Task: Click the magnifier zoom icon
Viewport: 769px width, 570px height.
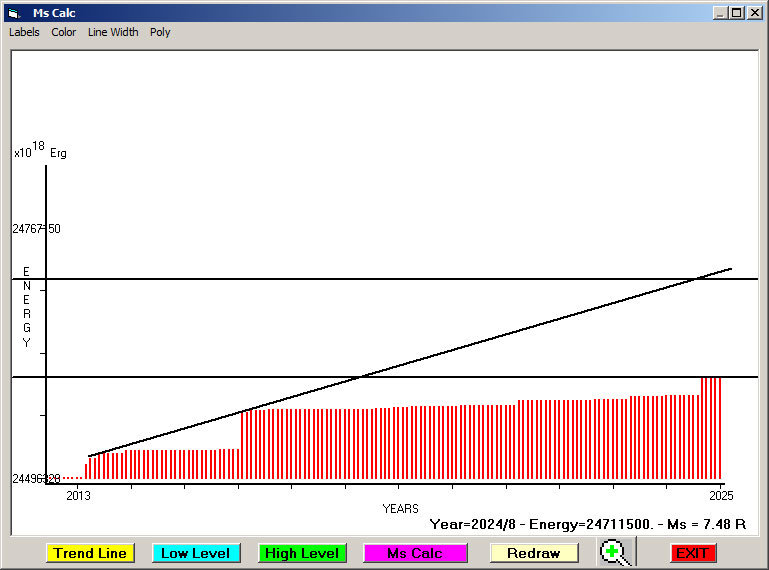Action: click(616, 552)
